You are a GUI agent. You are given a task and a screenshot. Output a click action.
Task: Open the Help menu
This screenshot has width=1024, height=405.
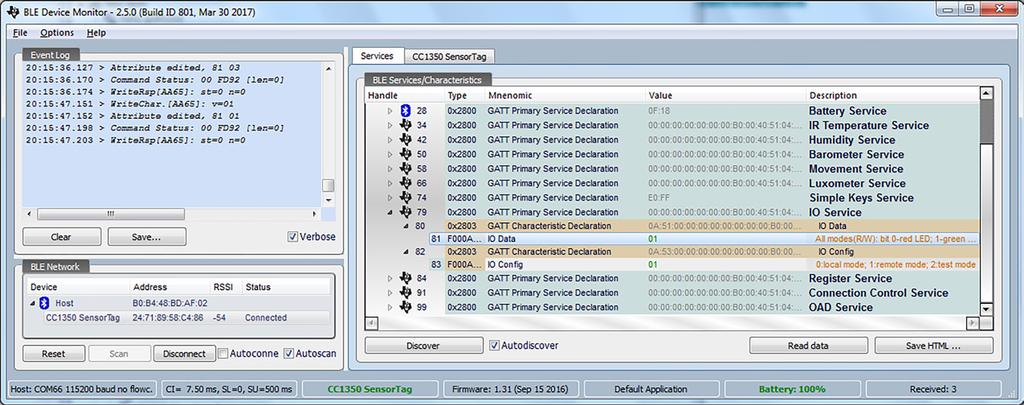(x=96, y=33)
